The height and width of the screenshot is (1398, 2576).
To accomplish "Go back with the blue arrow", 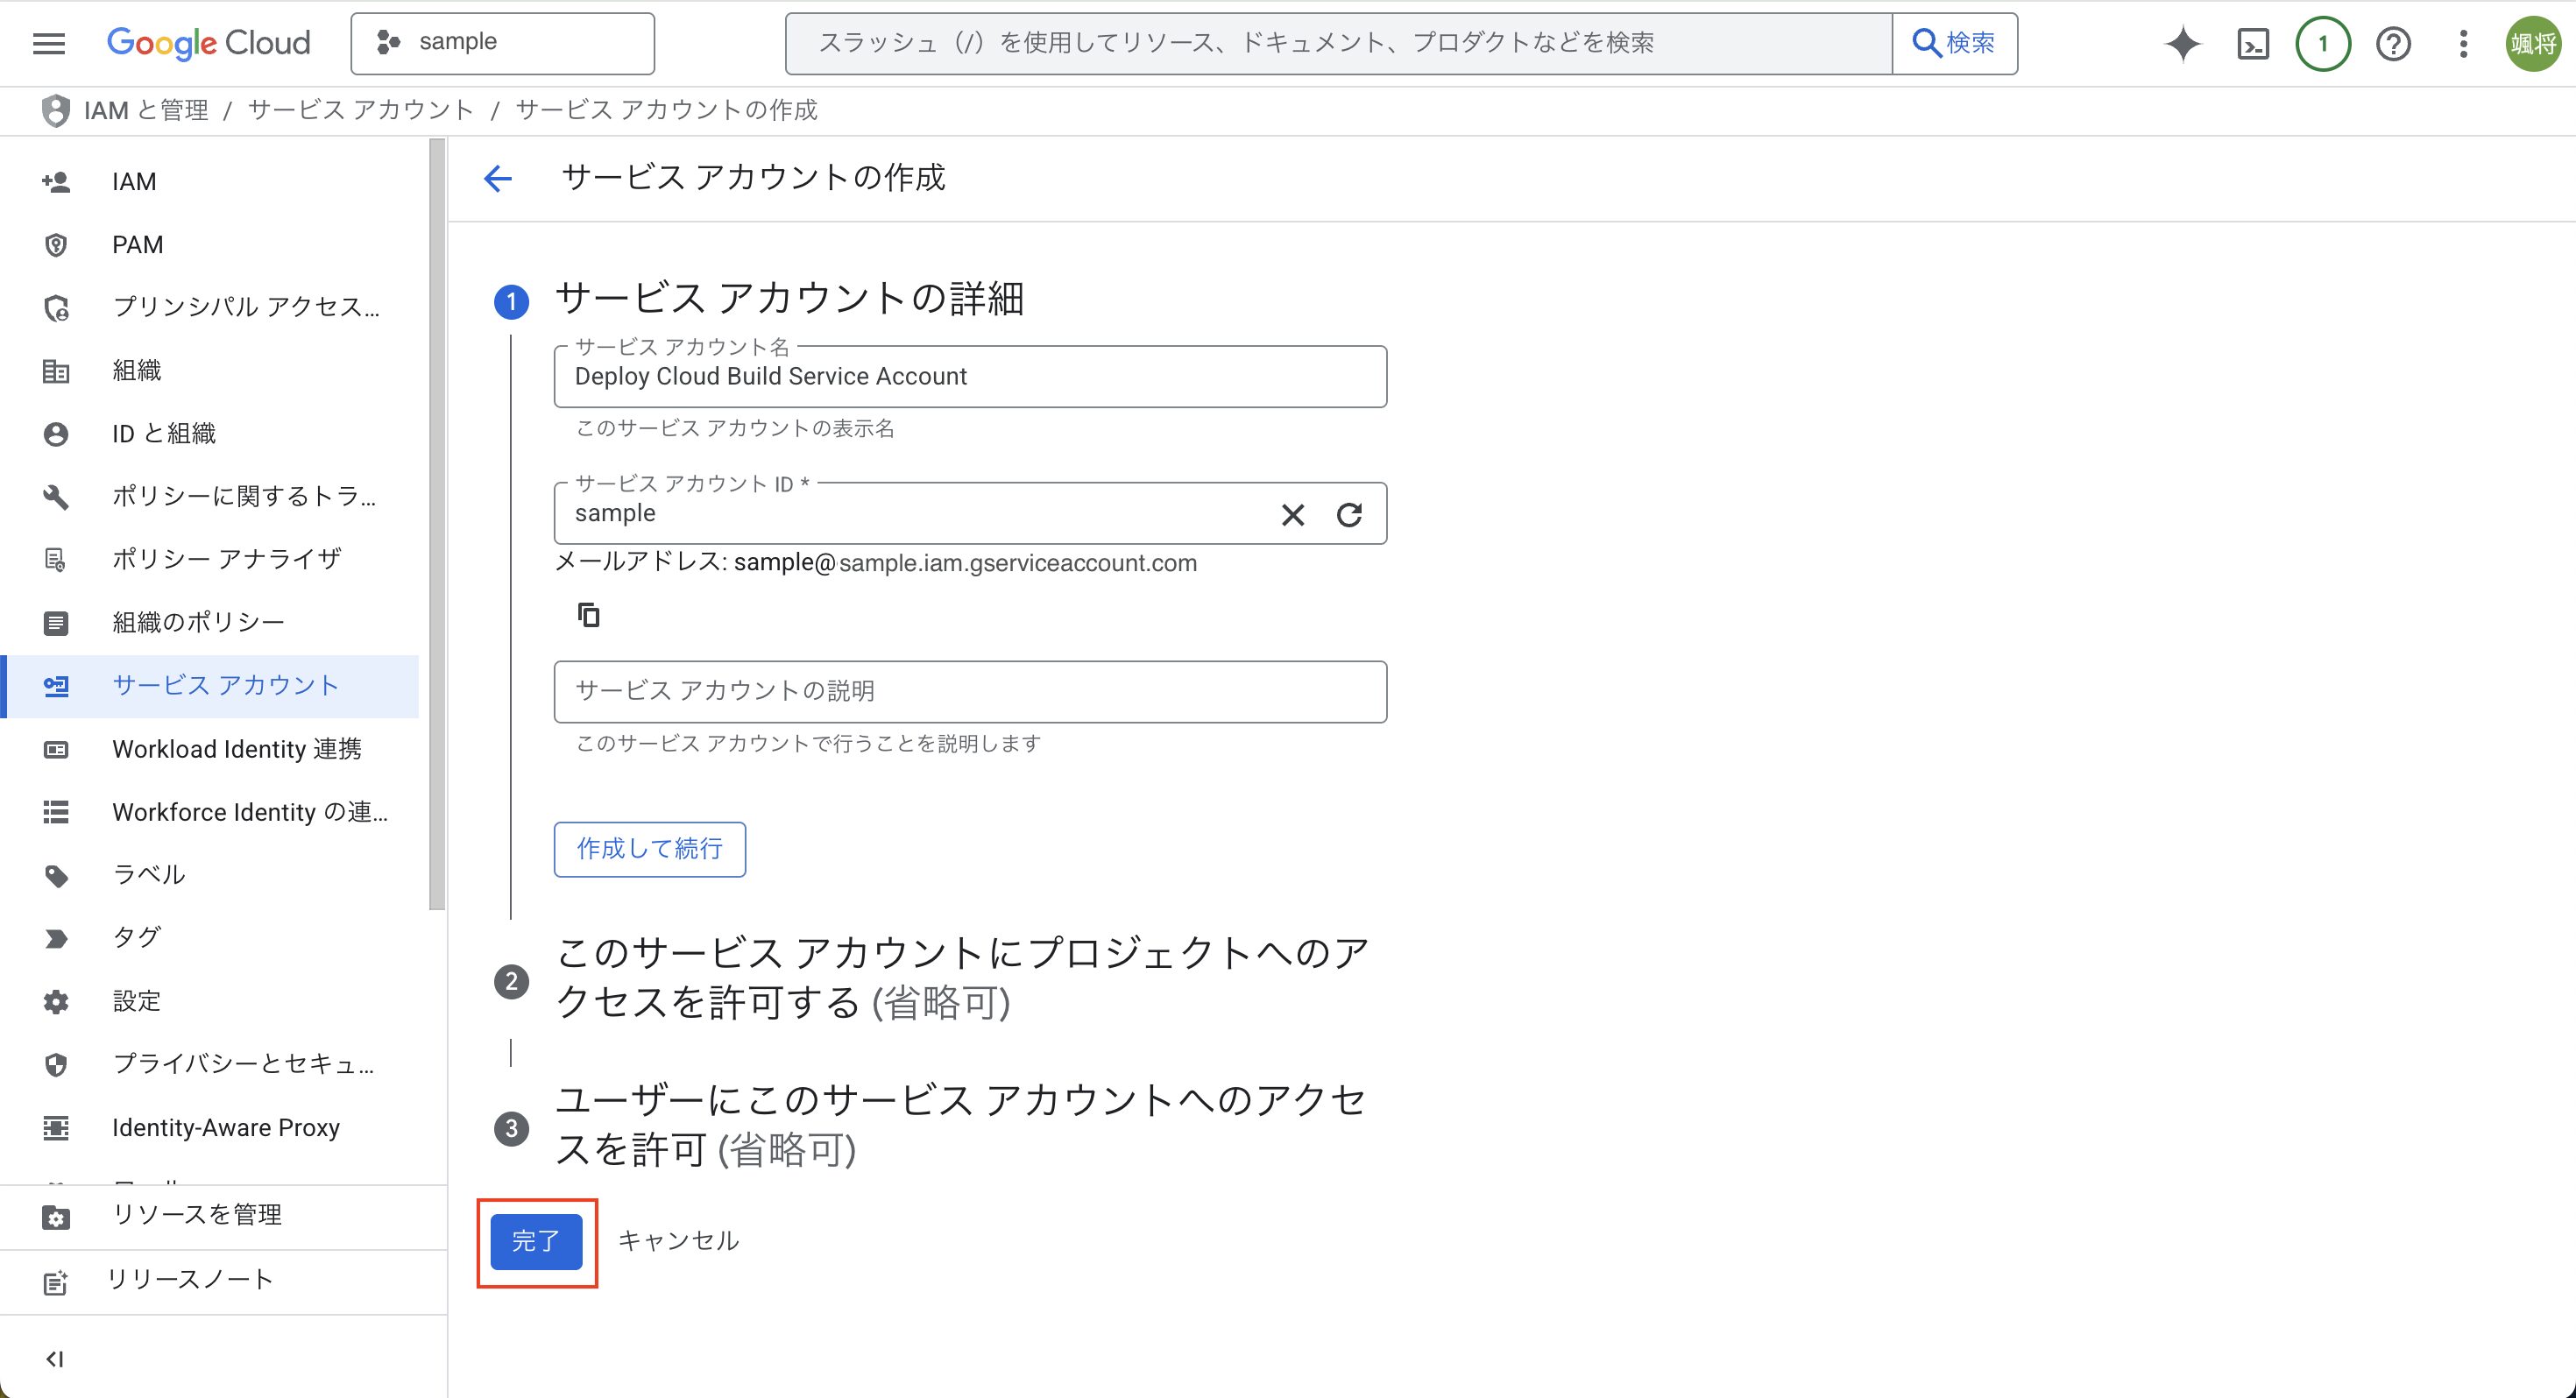I will (498, 178).
